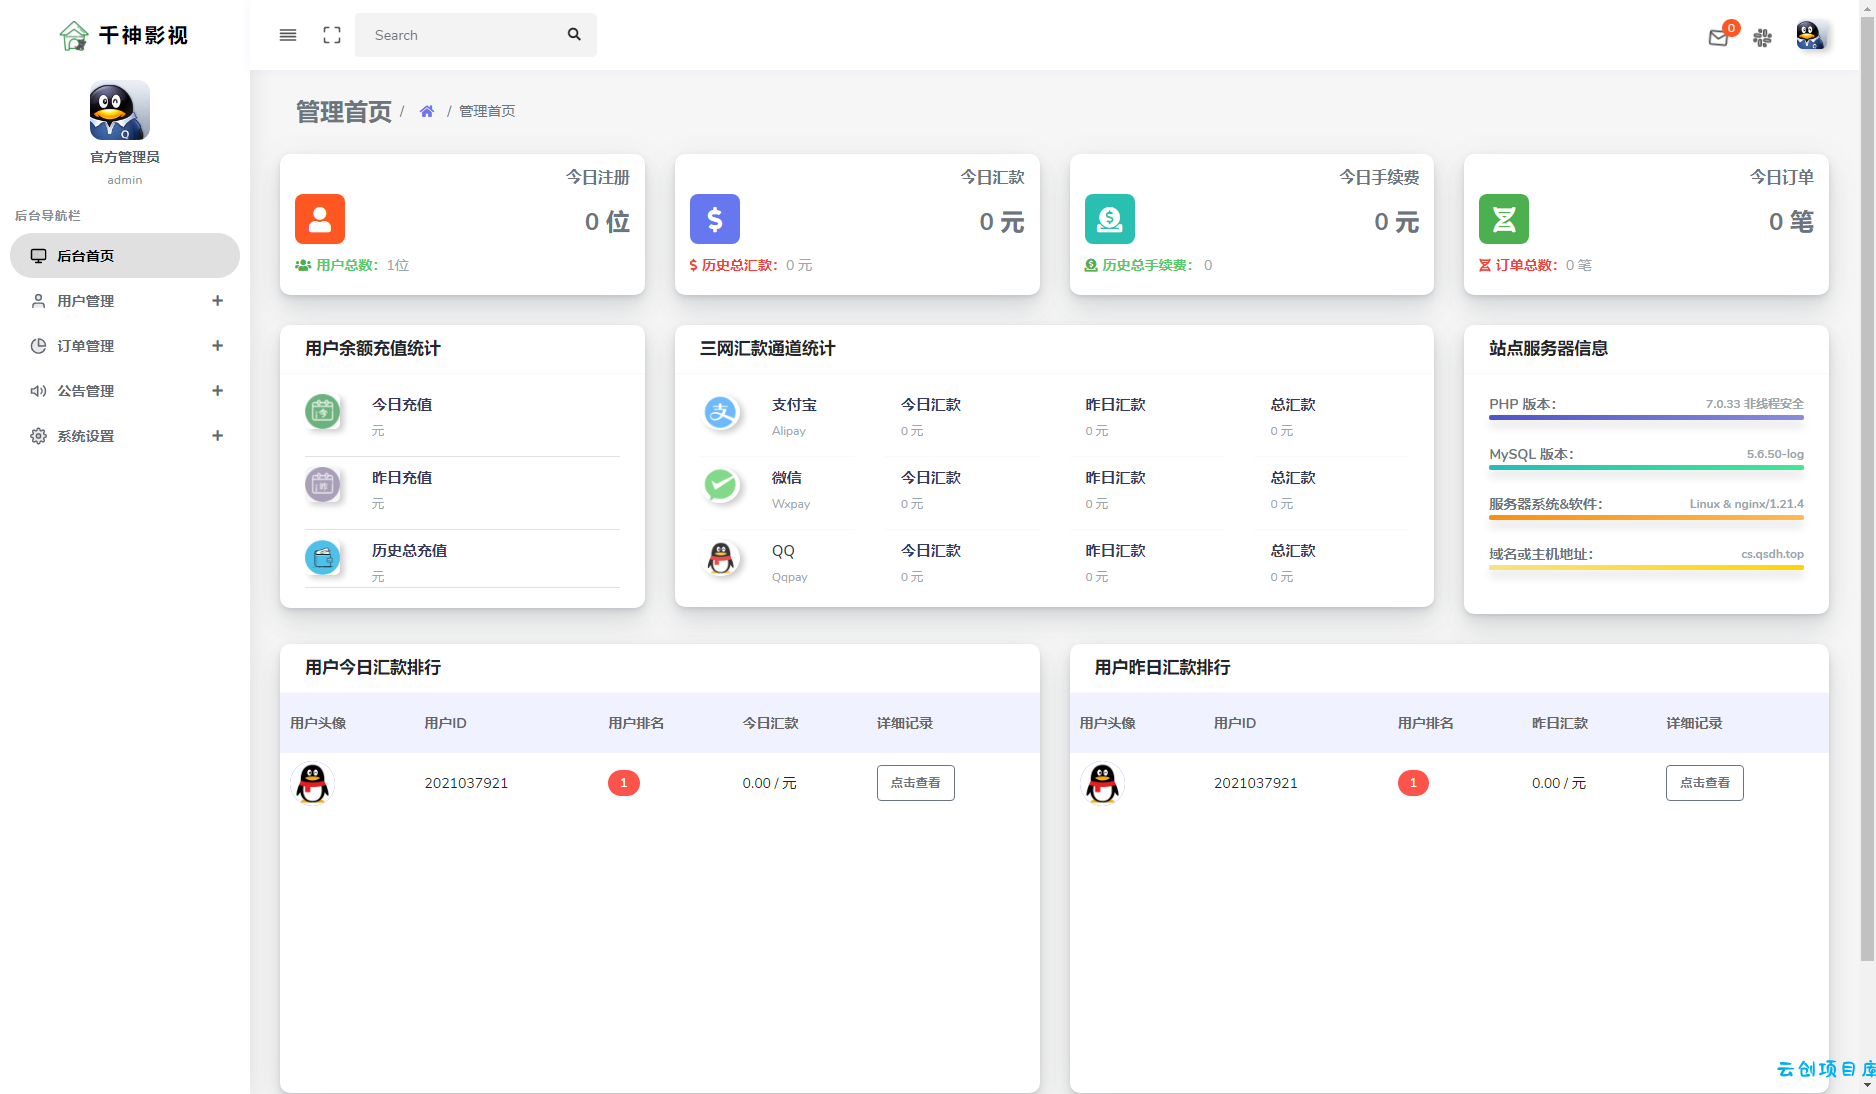This screenshot has width=1876, height=1094.
Task: Click 历史总手续费 stat text
Action: click(1148, 265)
